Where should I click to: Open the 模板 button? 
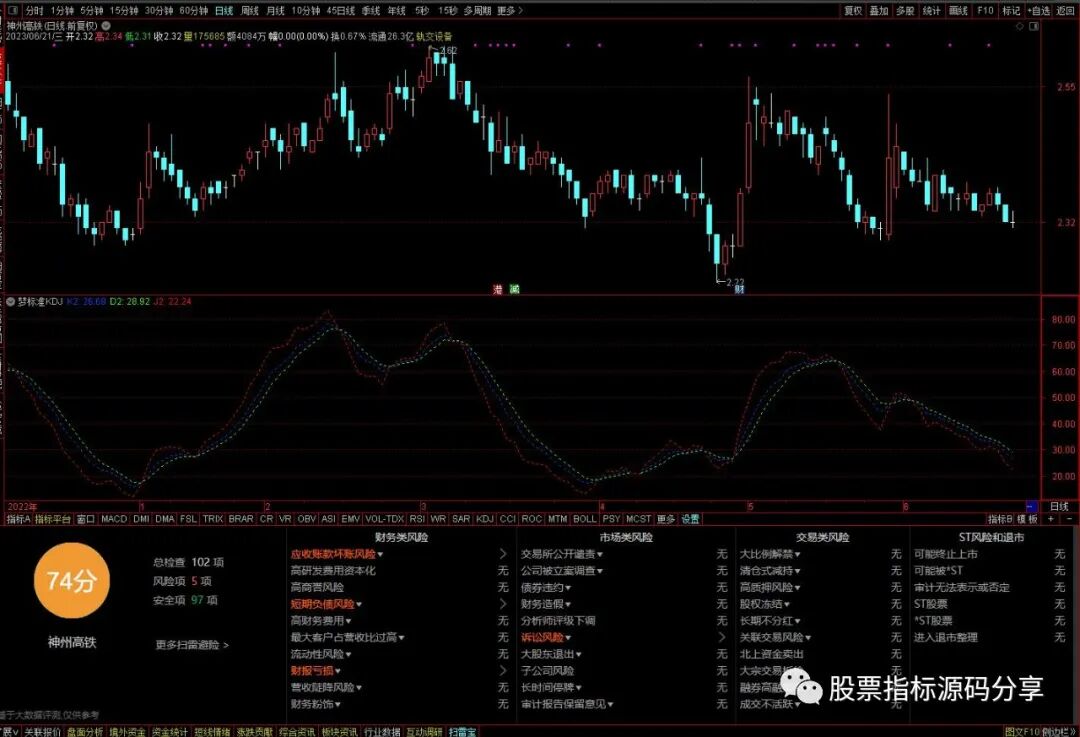point(1028,519)
